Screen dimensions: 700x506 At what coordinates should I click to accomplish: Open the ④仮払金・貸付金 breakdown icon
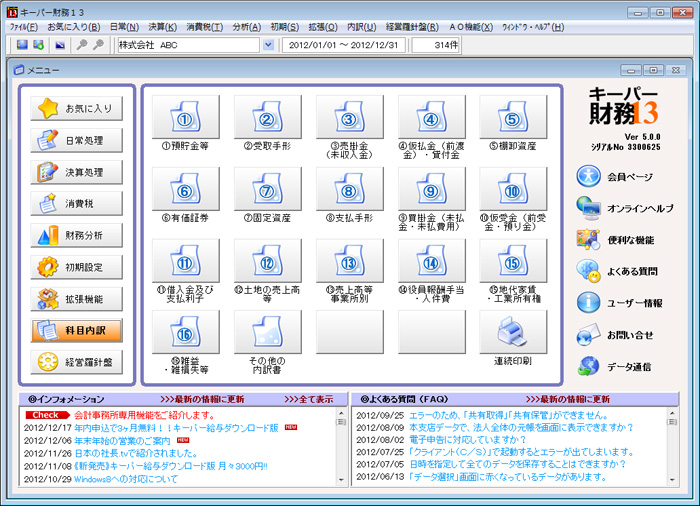[432, 117]
